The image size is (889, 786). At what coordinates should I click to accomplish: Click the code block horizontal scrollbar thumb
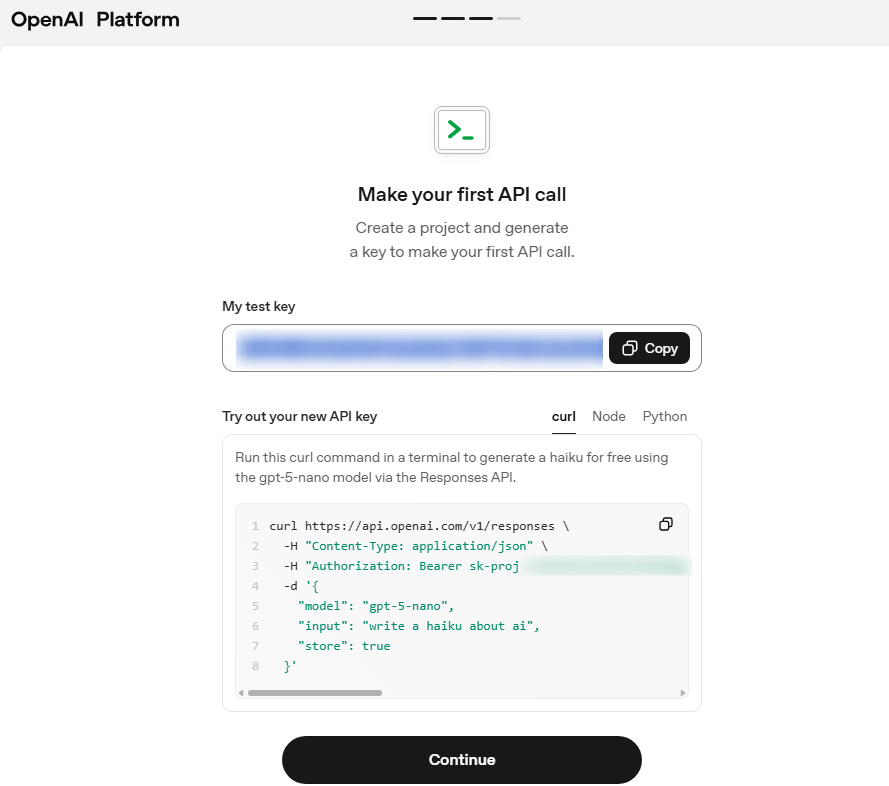pyautogui.click(x=315, y=692)
